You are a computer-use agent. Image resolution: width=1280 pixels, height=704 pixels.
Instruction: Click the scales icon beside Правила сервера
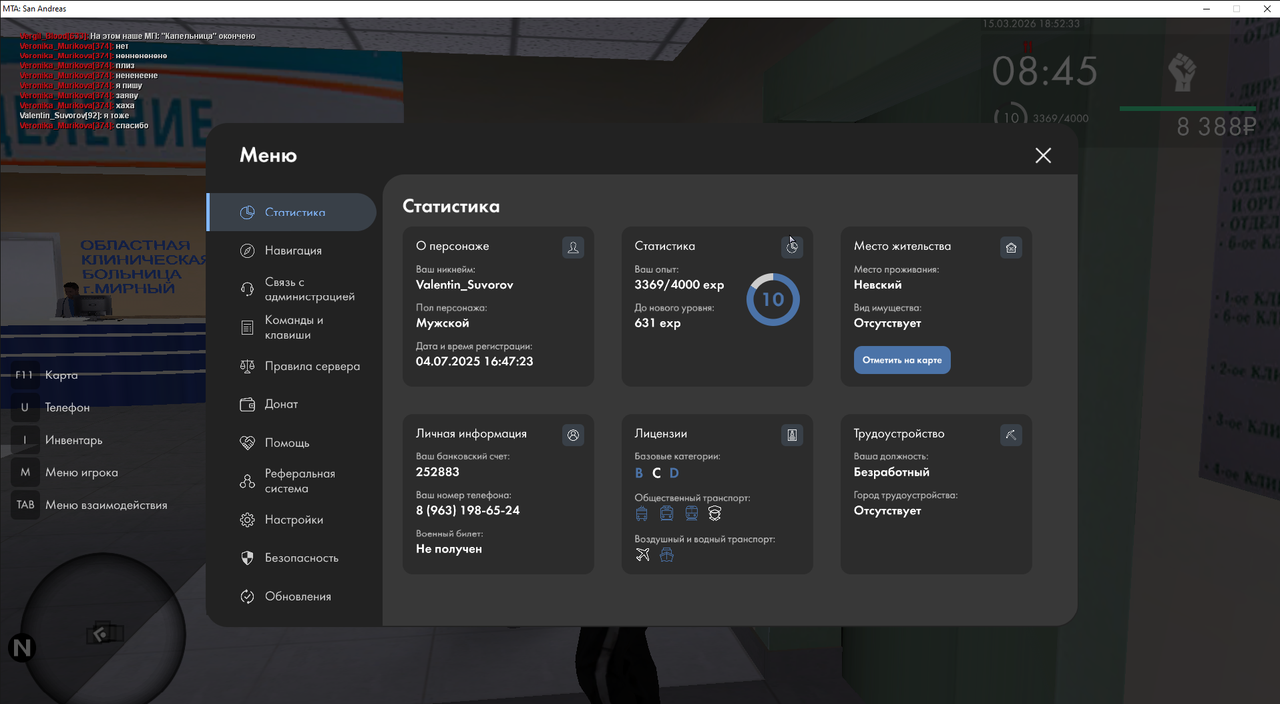tap(247, 366)
